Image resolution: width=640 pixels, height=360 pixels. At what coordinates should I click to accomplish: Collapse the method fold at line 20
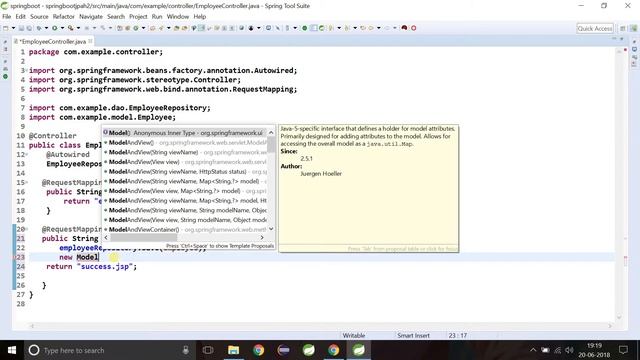(x=27, y=229)
